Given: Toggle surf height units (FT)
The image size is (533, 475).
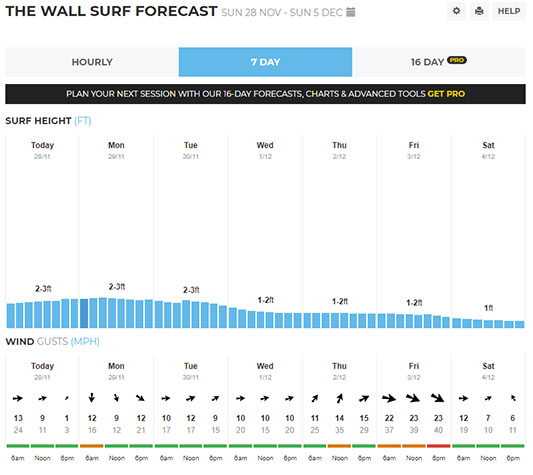Looking at the screenshot, I should click(x=83, y=121).
